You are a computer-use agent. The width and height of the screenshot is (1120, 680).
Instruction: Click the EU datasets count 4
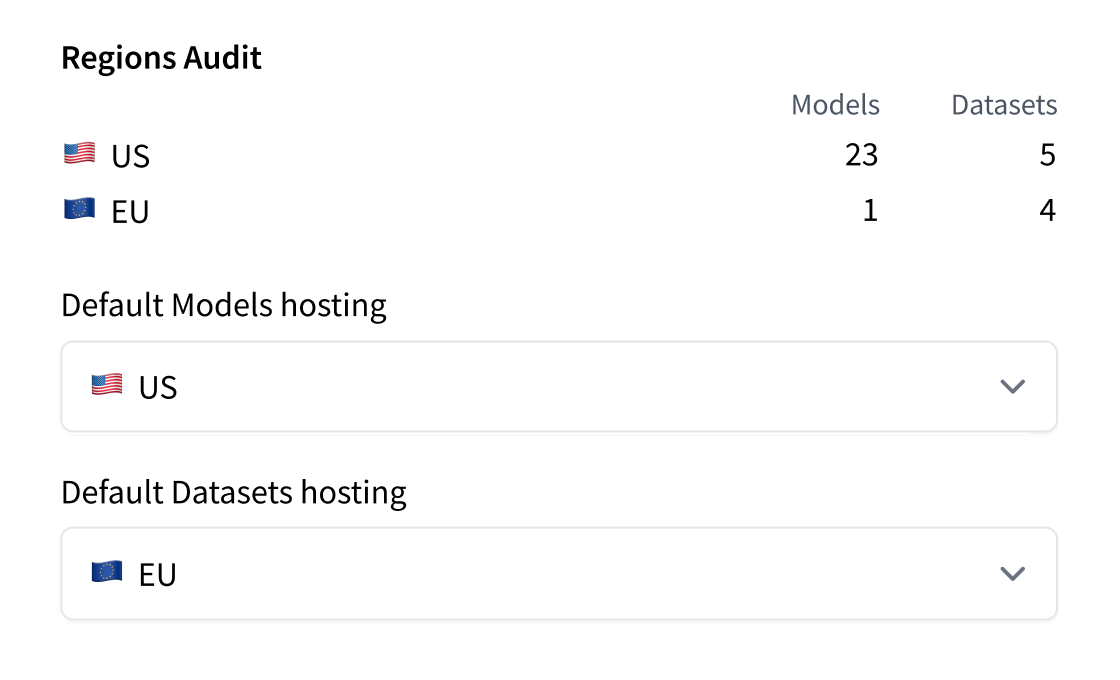(1047, 211)
